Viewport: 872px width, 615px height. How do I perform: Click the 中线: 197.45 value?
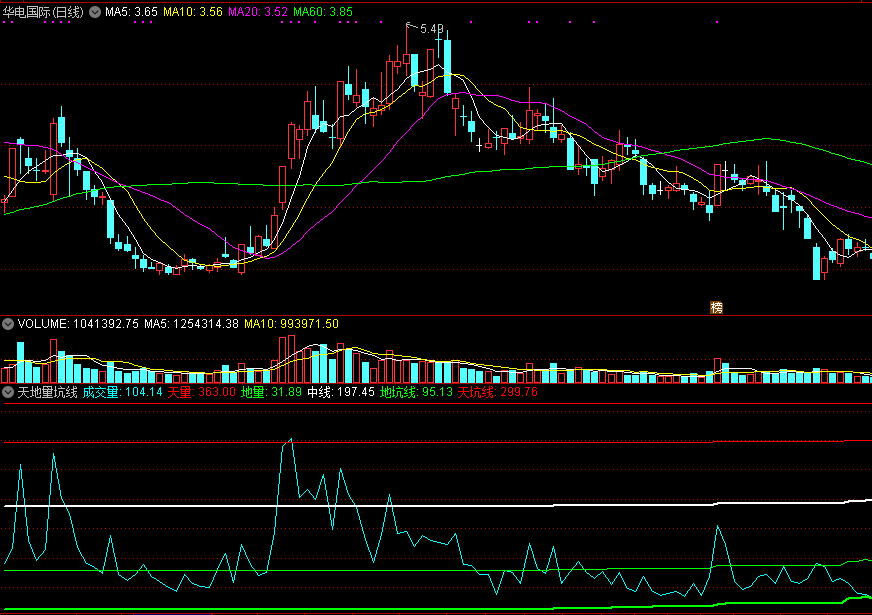[x=341, y=392]
